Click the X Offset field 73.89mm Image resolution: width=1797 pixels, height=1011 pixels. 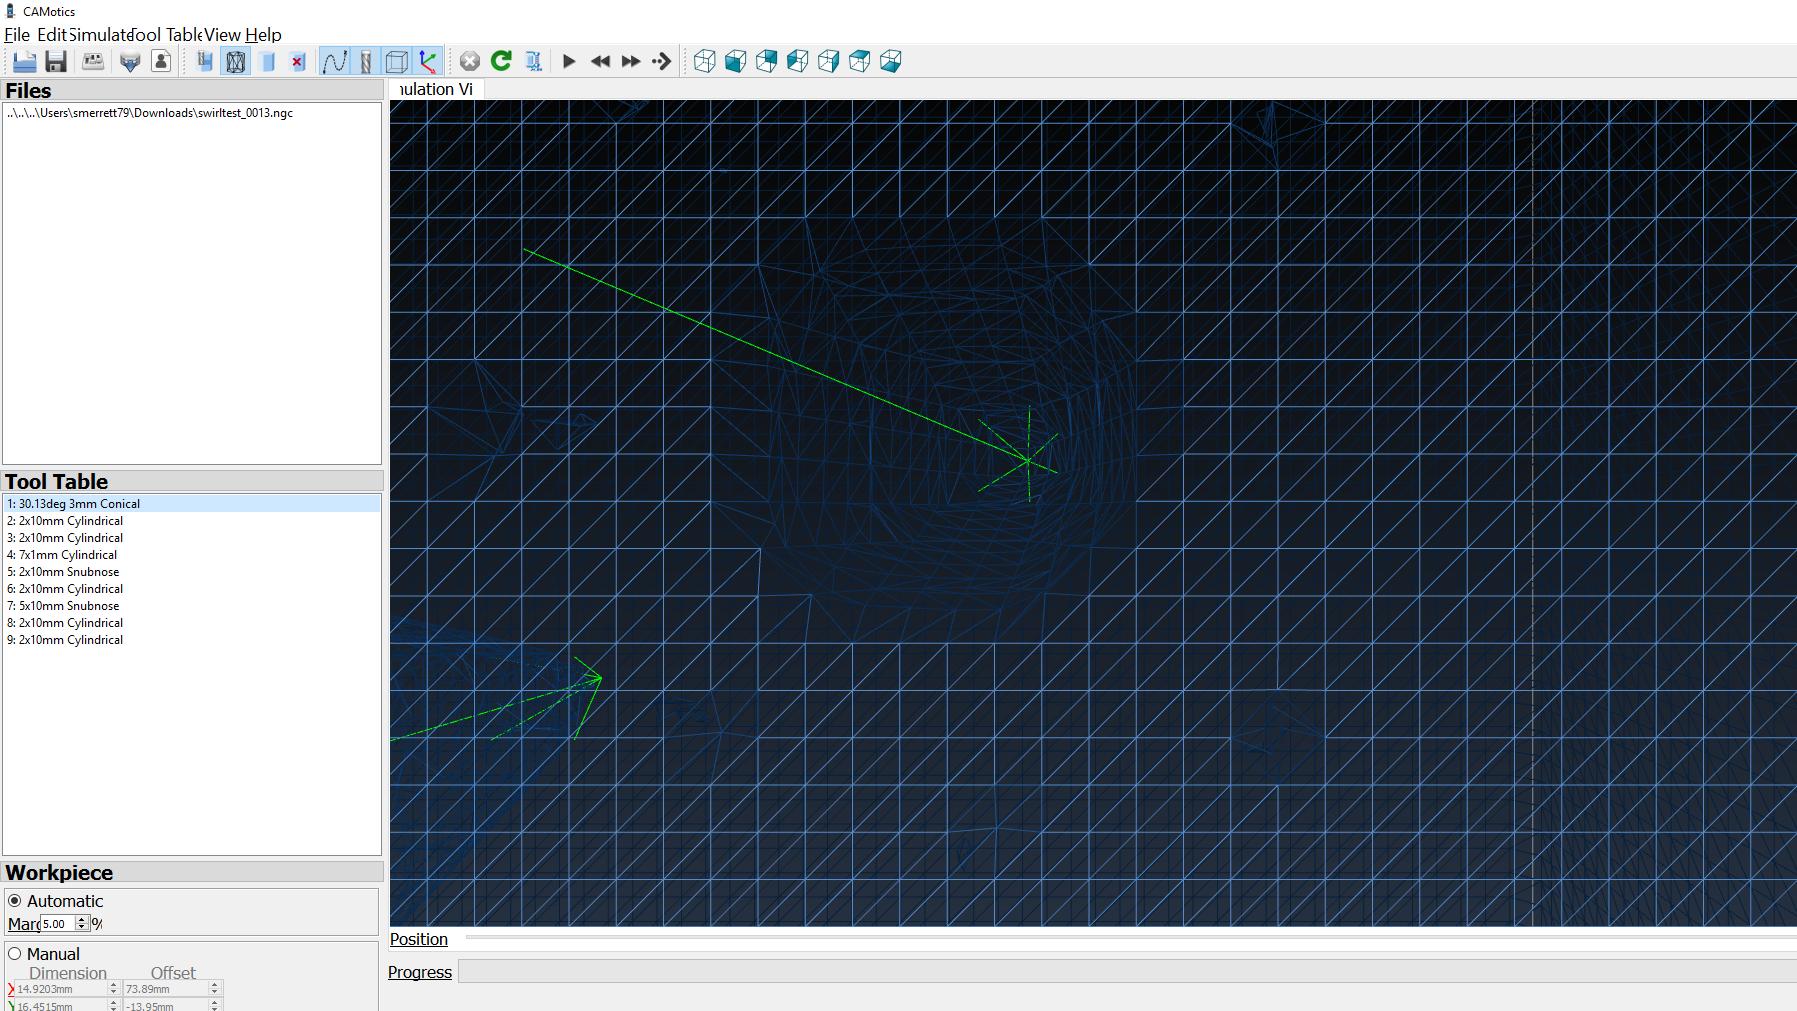coord(166,989)
